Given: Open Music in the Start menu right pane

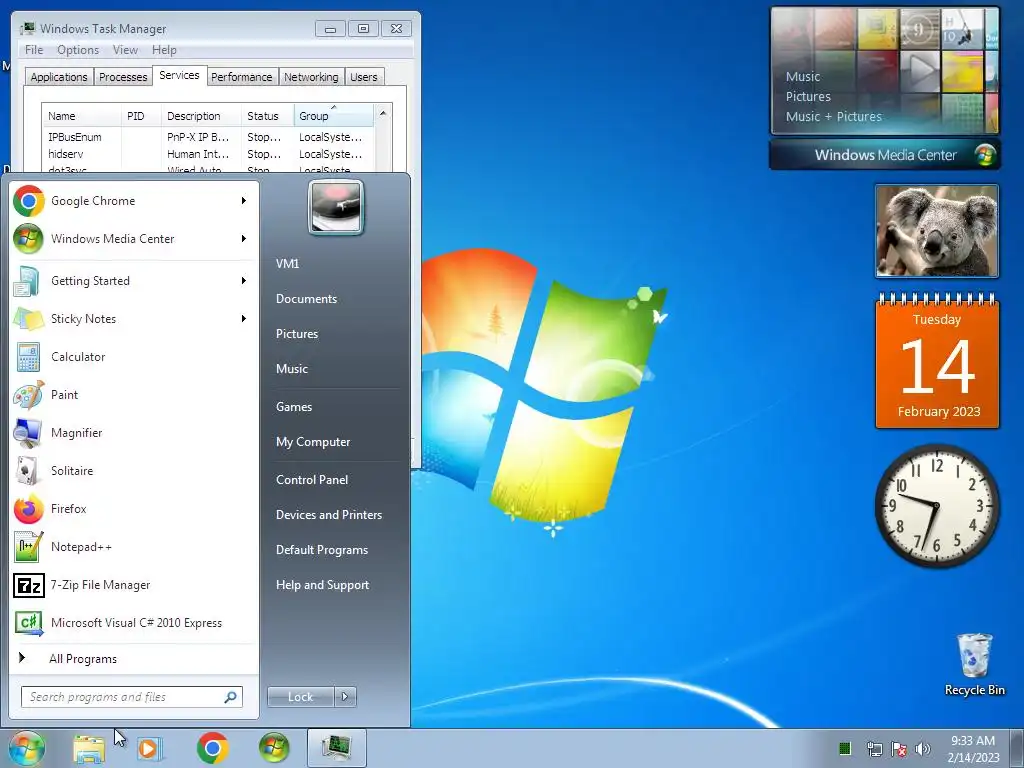Looking at the screenshot, I should (x=292, y=369).
